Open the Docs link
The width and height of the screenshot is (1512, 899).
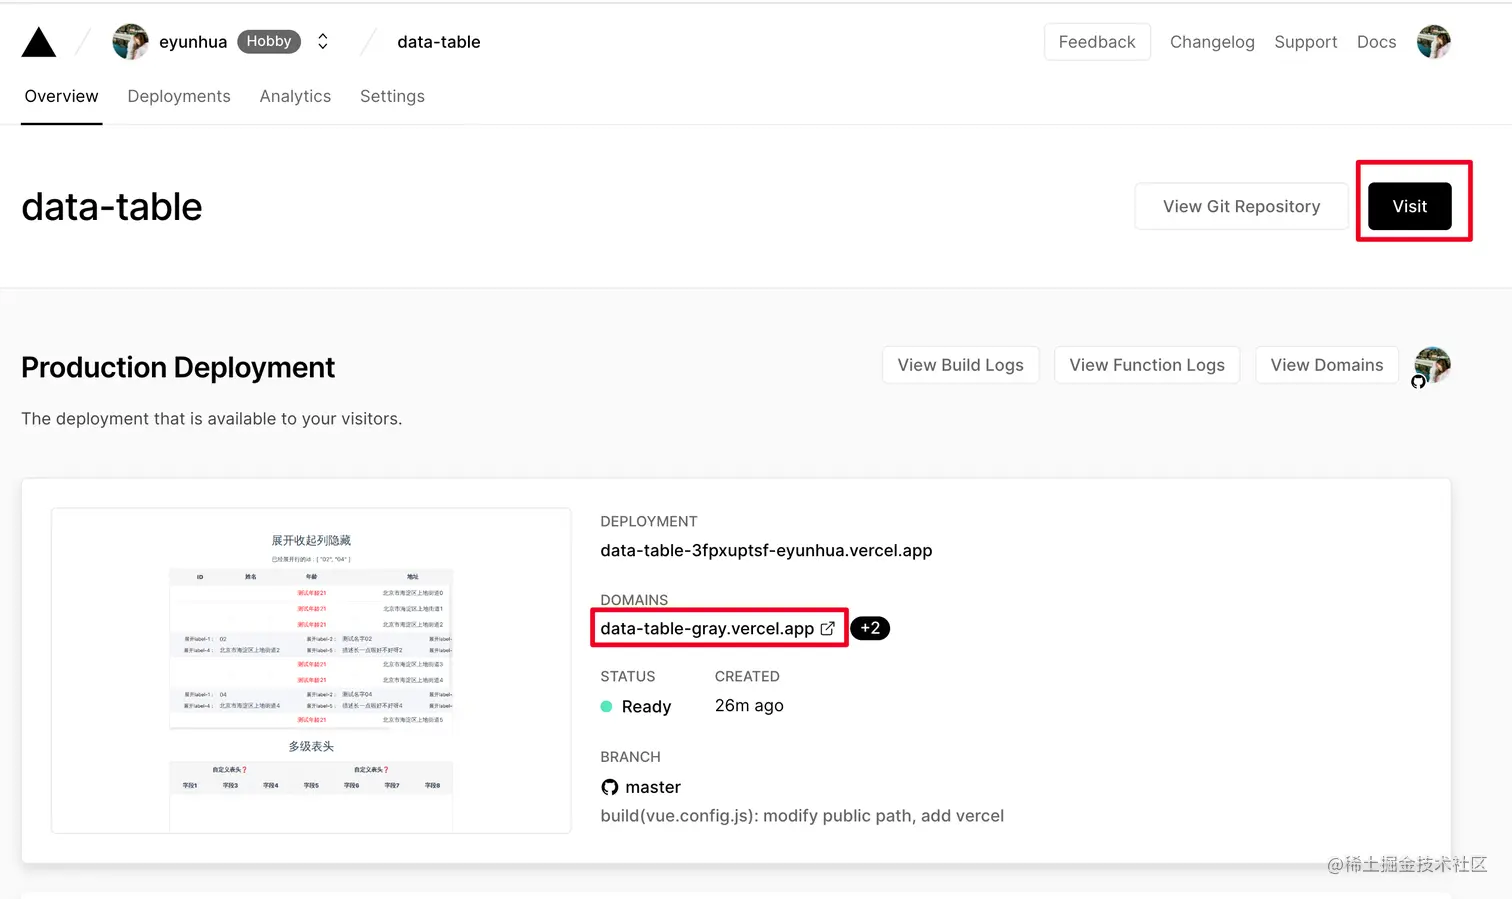click(1376, 42)
